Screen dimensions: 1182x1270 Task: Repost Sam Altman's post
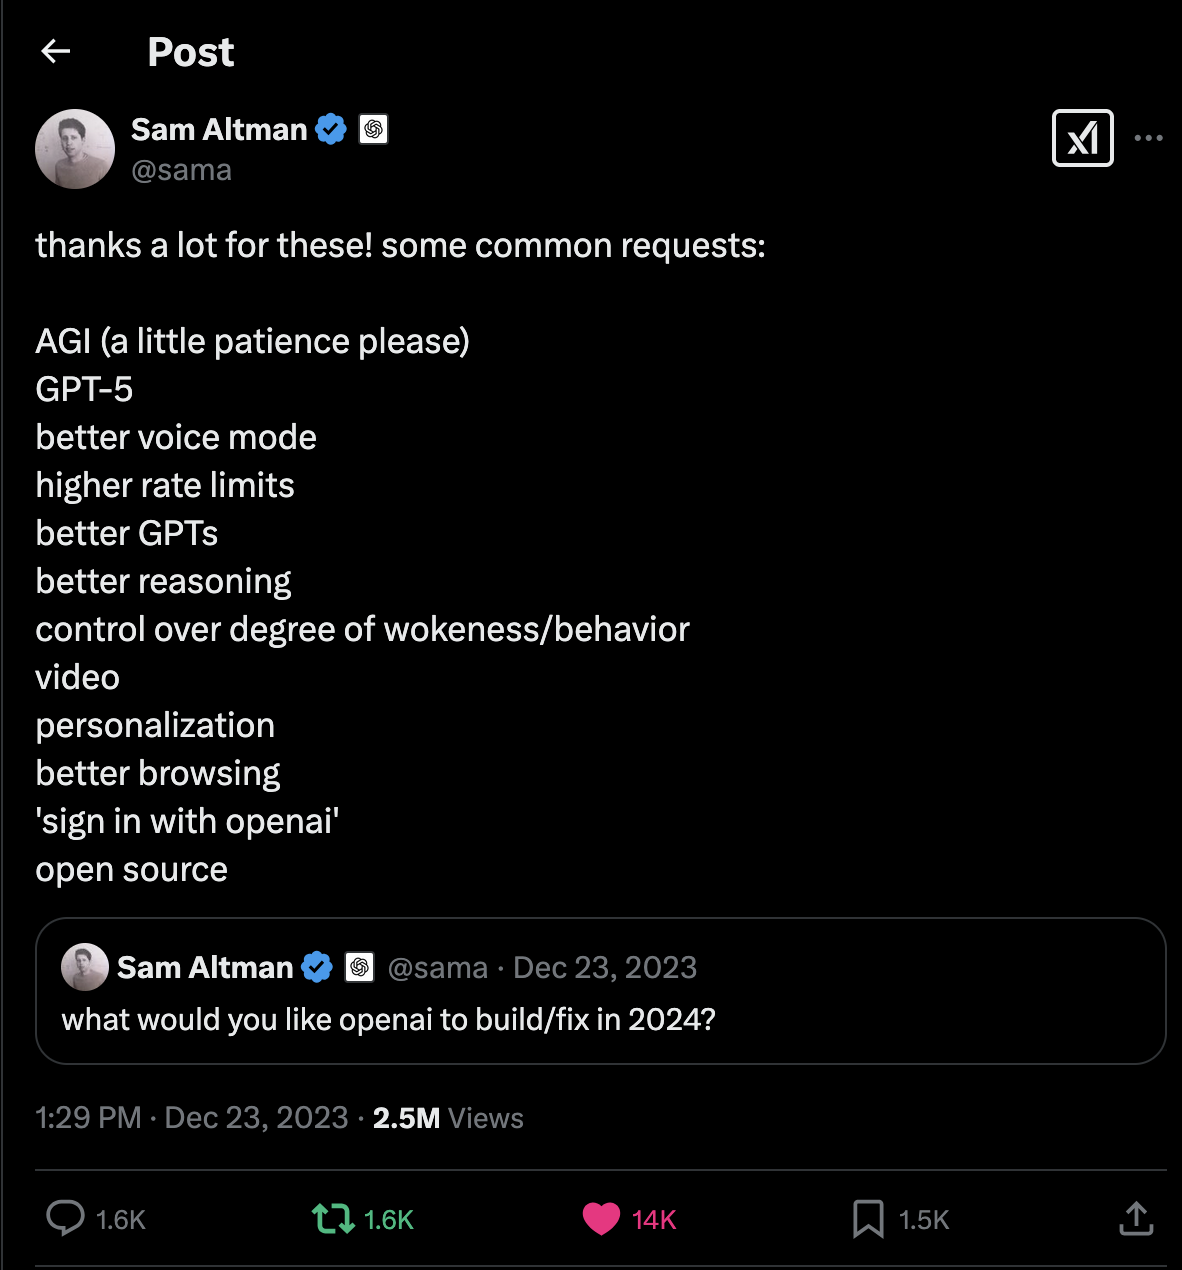(x=335, y=1219)
